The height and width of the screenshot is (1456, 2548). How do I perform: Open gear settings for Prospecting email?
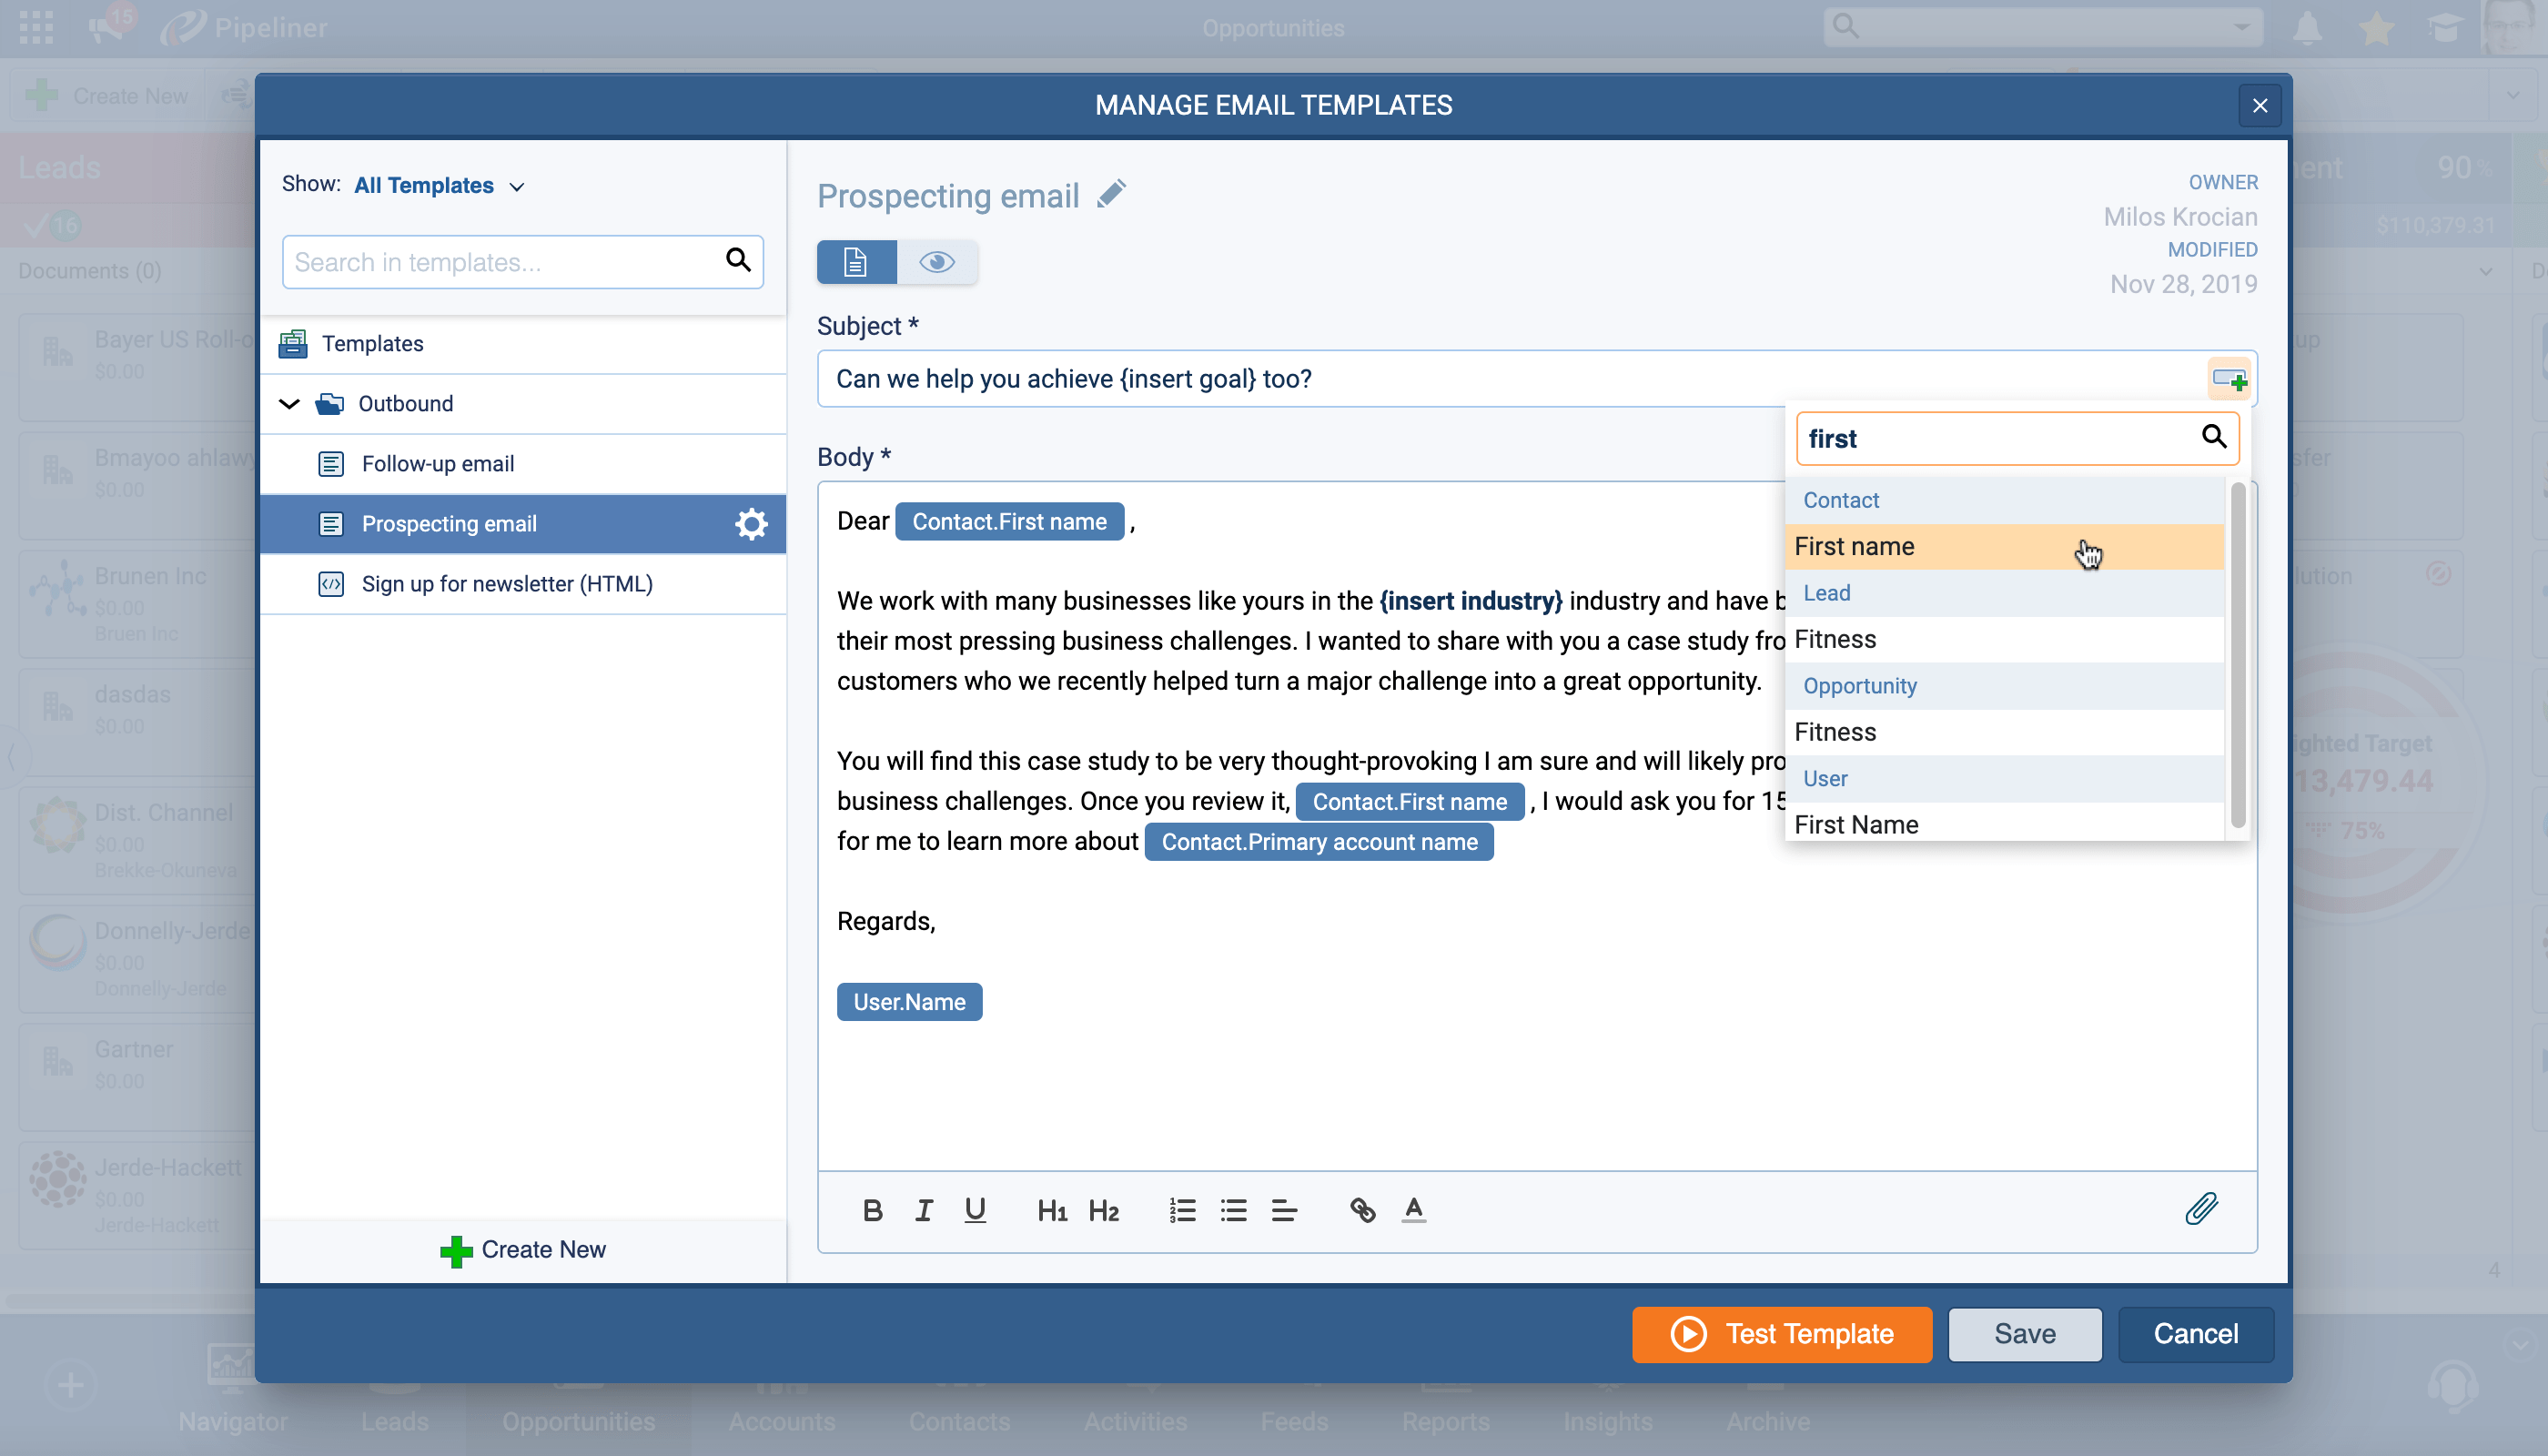(751, 524)
